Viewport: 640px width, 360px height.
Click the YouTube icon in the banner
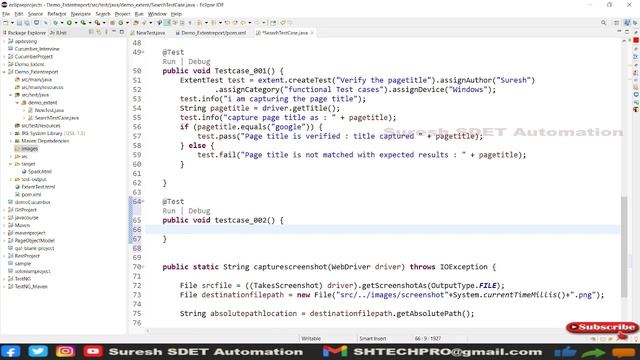click(x=93, y=352)
